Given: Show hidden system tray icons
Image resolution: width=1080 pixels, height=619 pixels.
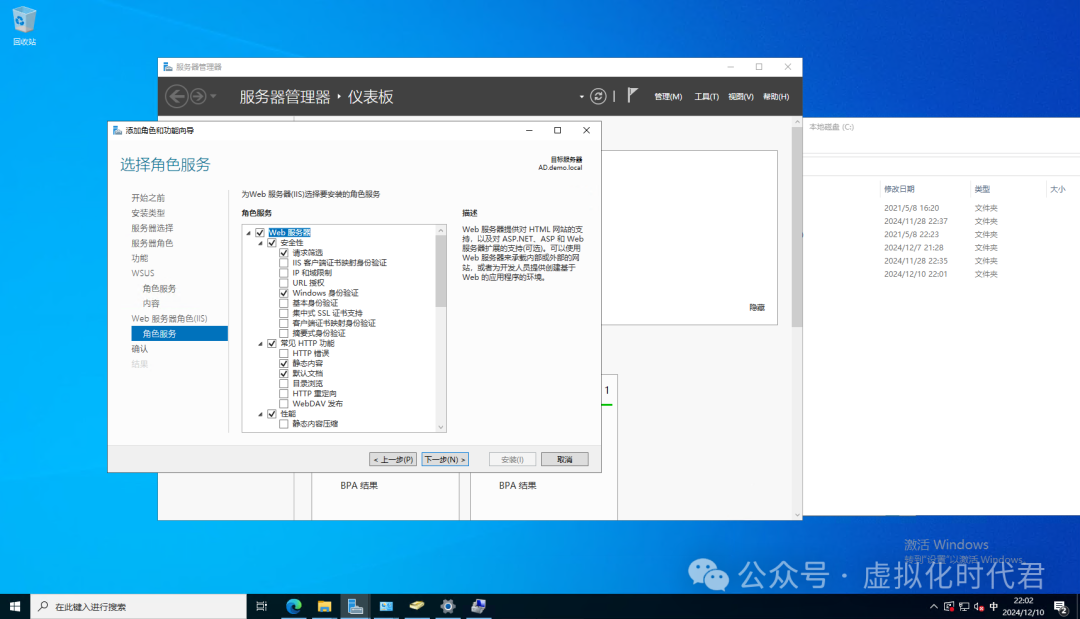Looking at the screenshot, I should pos(934,607).
